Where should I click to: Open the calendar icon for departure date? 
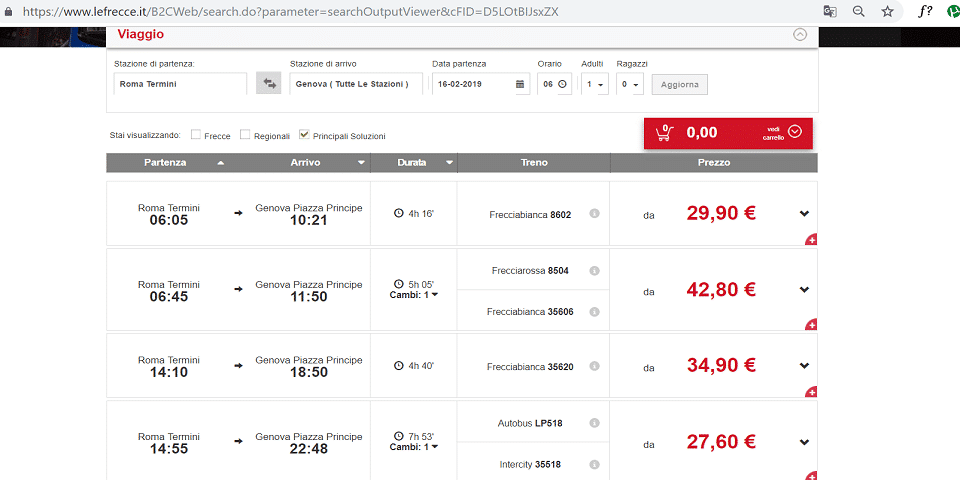coord(520,84)
